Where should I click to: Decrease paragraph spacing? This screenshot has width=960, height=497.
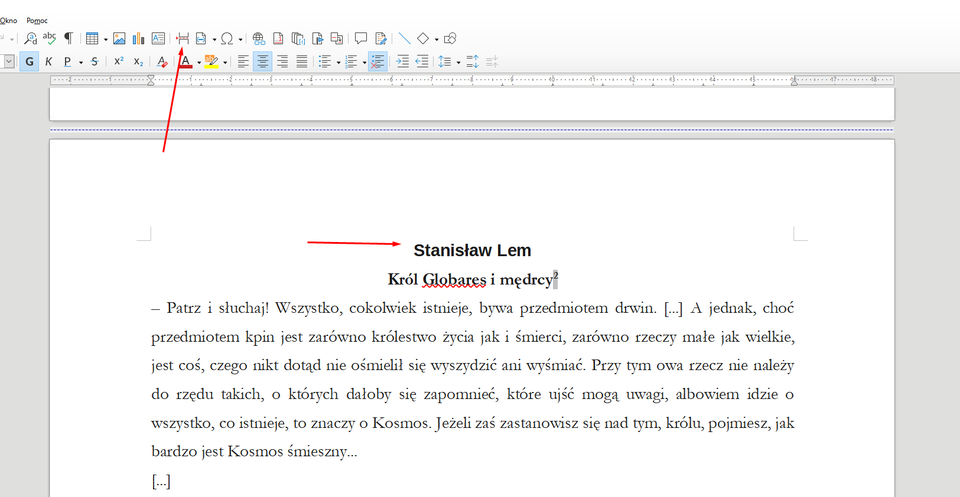[x=492, y=61]
